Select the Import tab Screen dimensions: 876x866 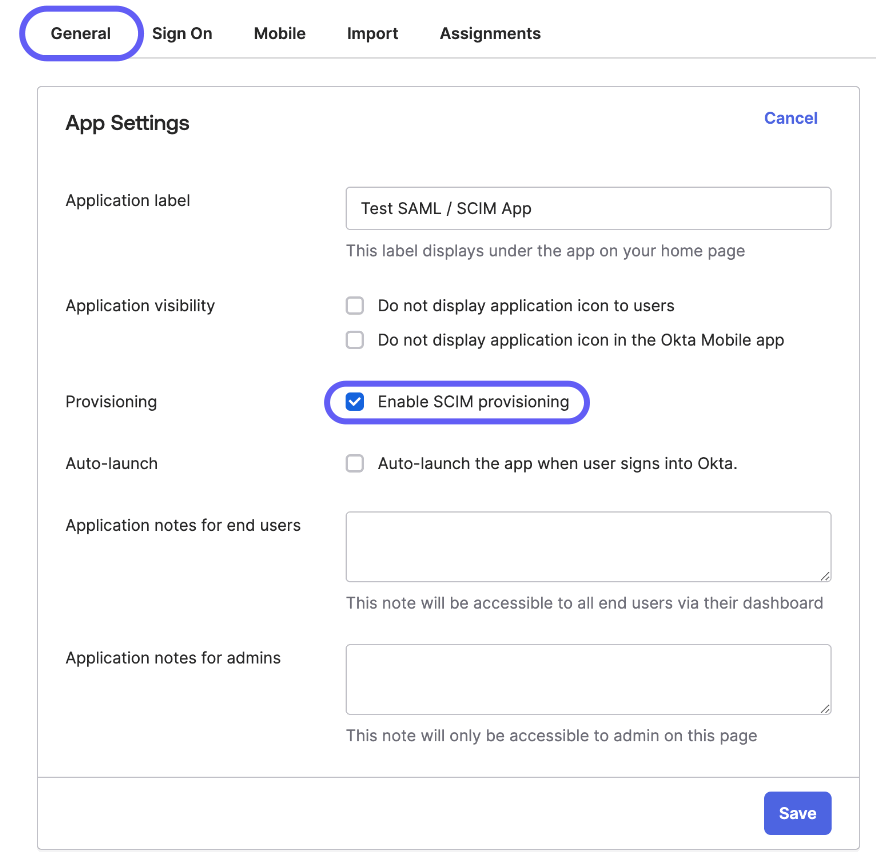click(372, 33)
